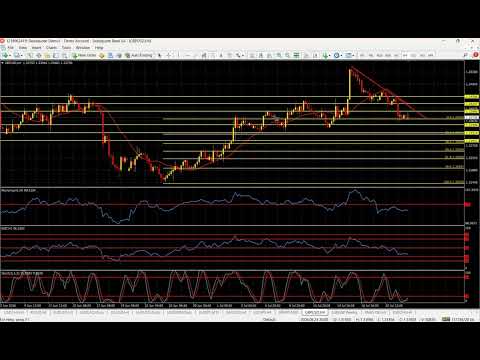Toggle the Market Watch window icon
Viewport: 480px width, 360px height.
[x=30, y=55]
